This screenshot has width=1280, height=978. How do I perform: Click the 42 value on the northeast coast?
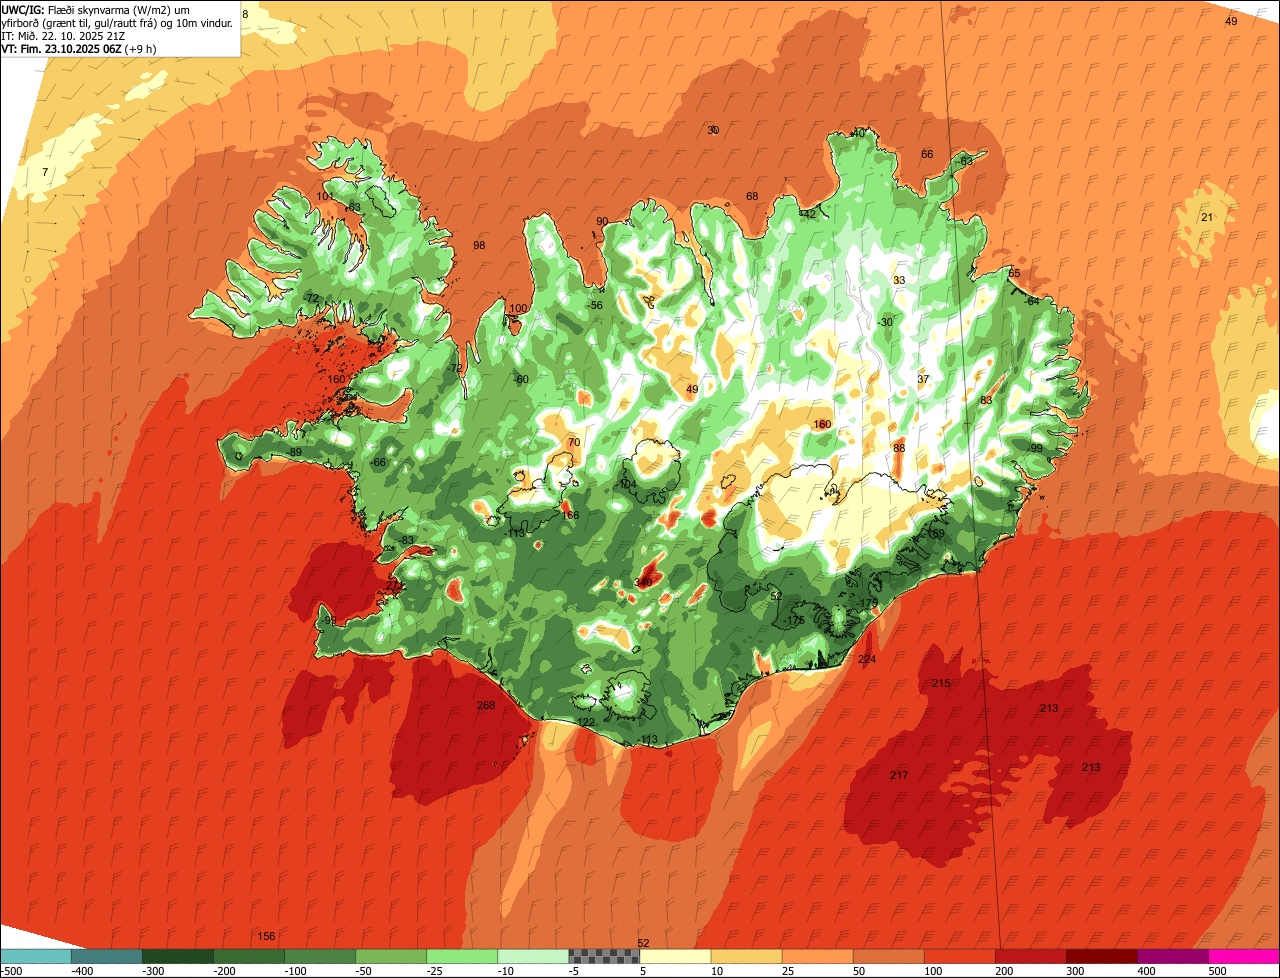(810, 214)
